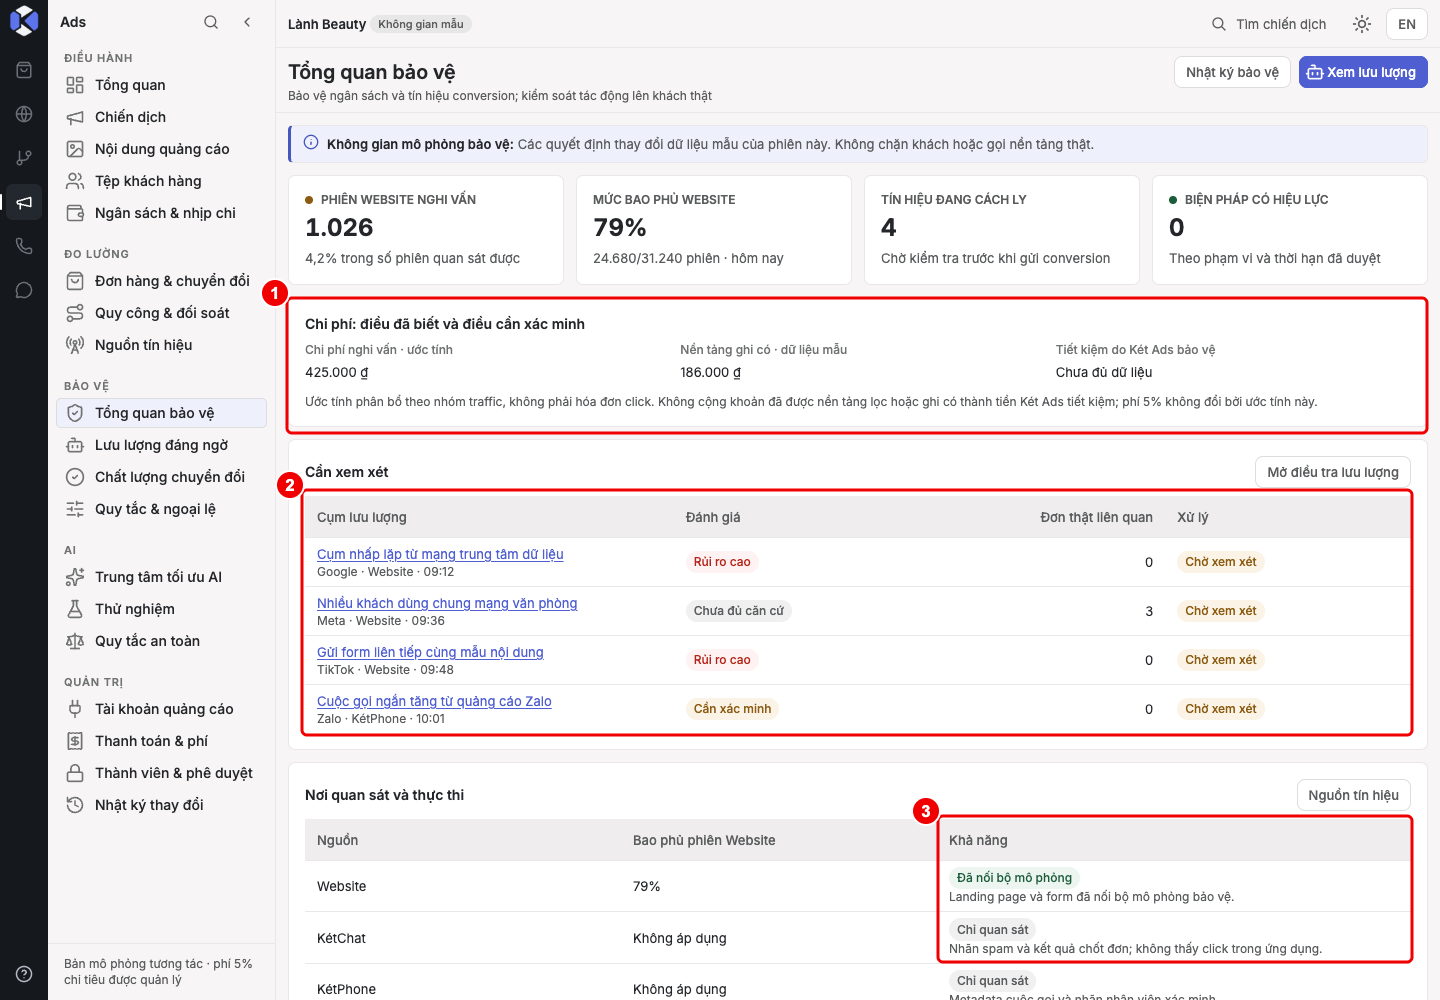The image size is (1440, 1000).
Task: Open Quy tắc & ngoại lệ
Action: 161,509
